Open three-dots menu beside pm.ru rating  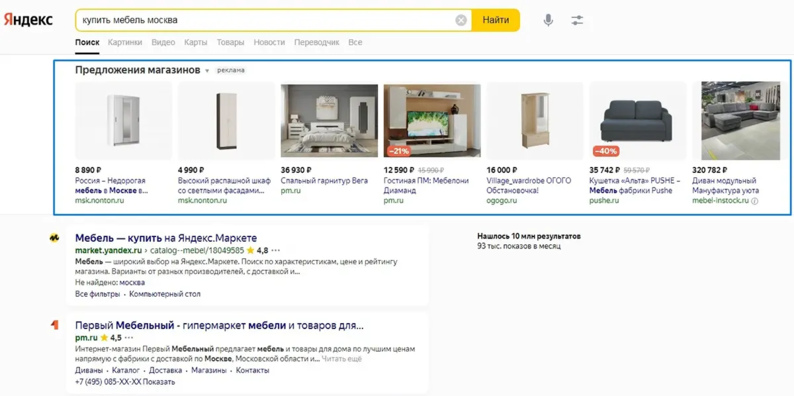[129, 337]
